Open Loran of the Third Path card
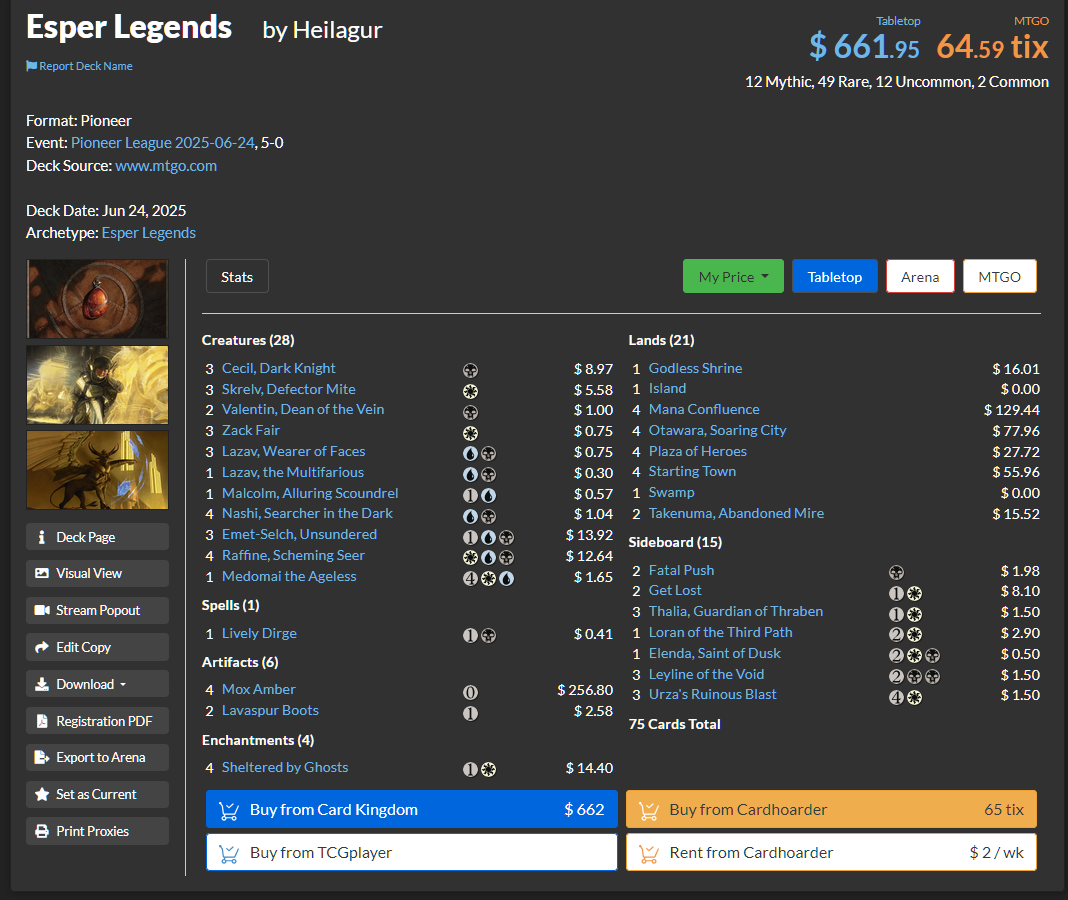This screenshot has width=1068, height=900. coord(721,632)
